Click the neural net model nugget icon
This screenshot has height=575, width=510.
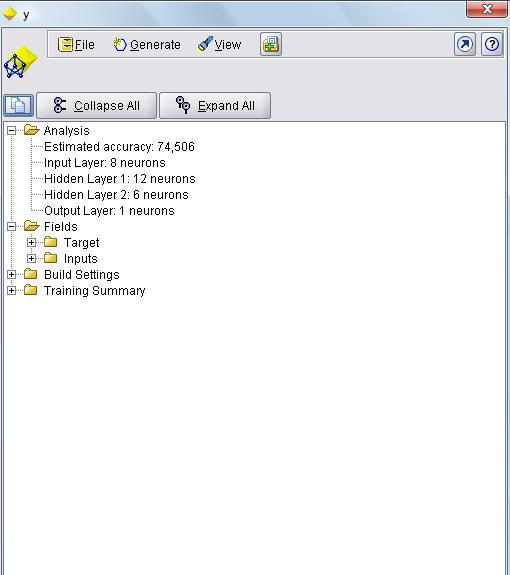tap(20, 62)
